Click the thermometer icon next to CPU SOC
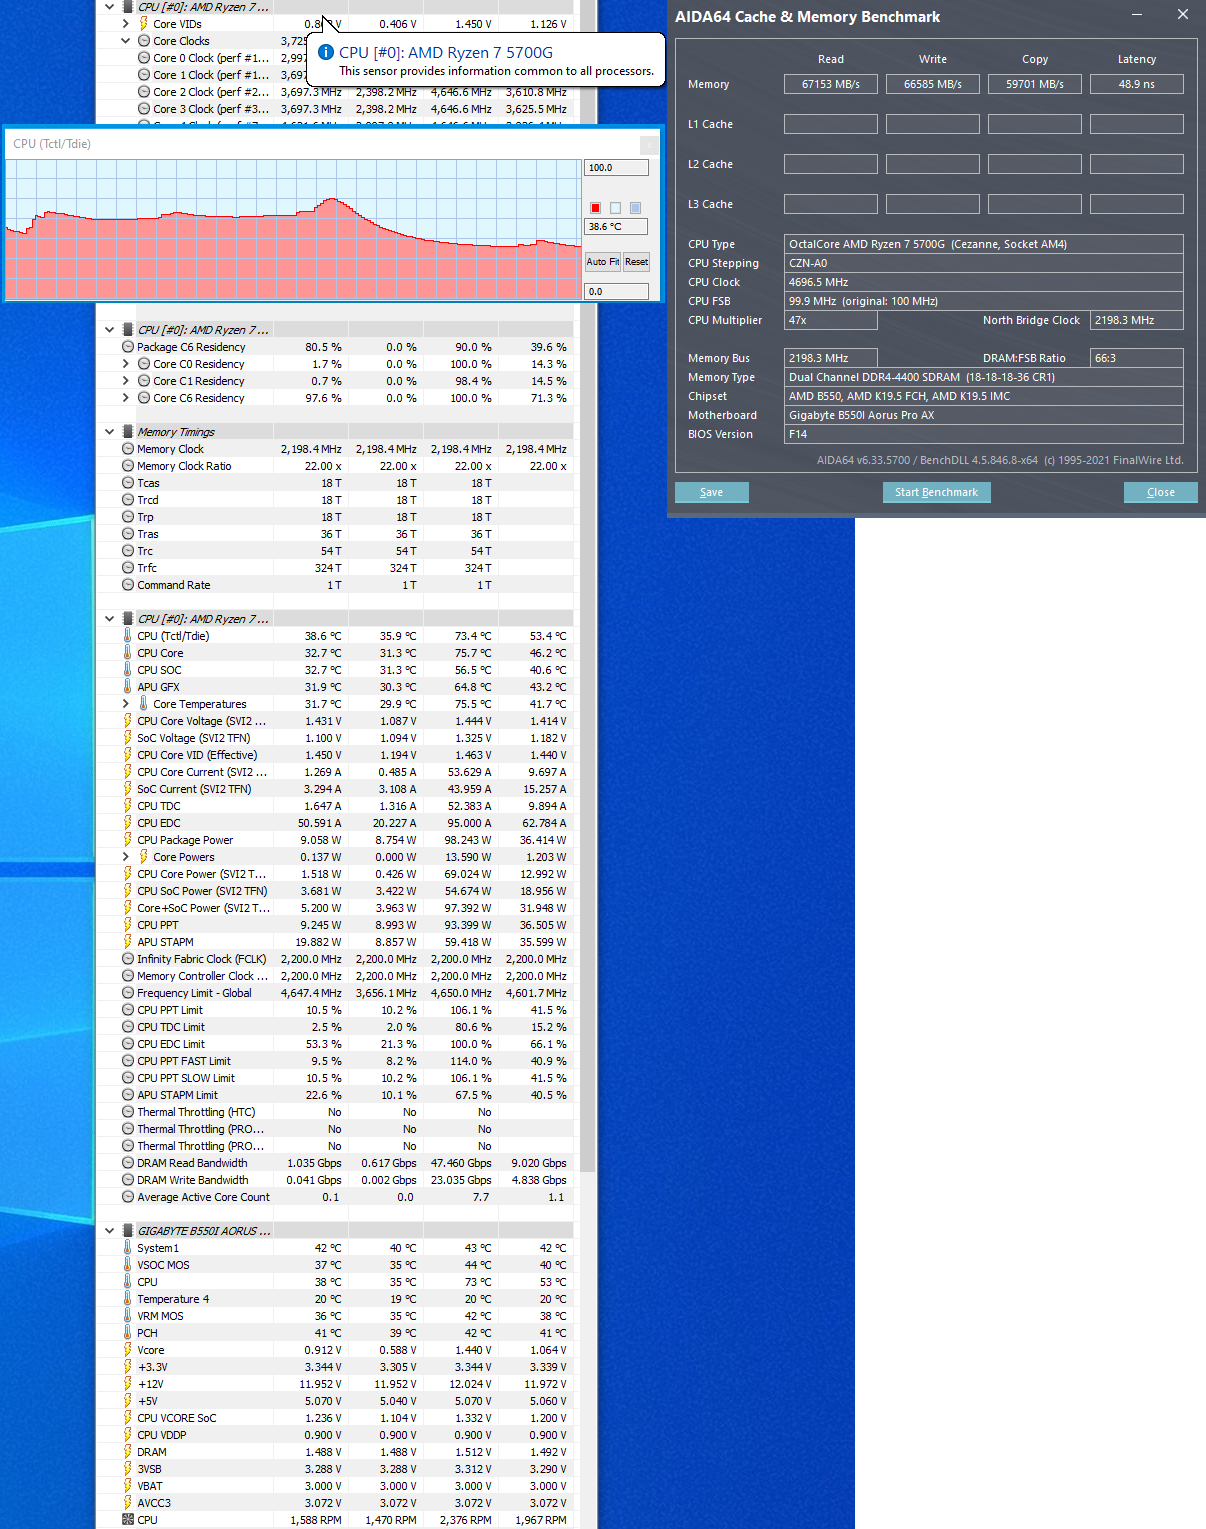 tap(128, 670)
